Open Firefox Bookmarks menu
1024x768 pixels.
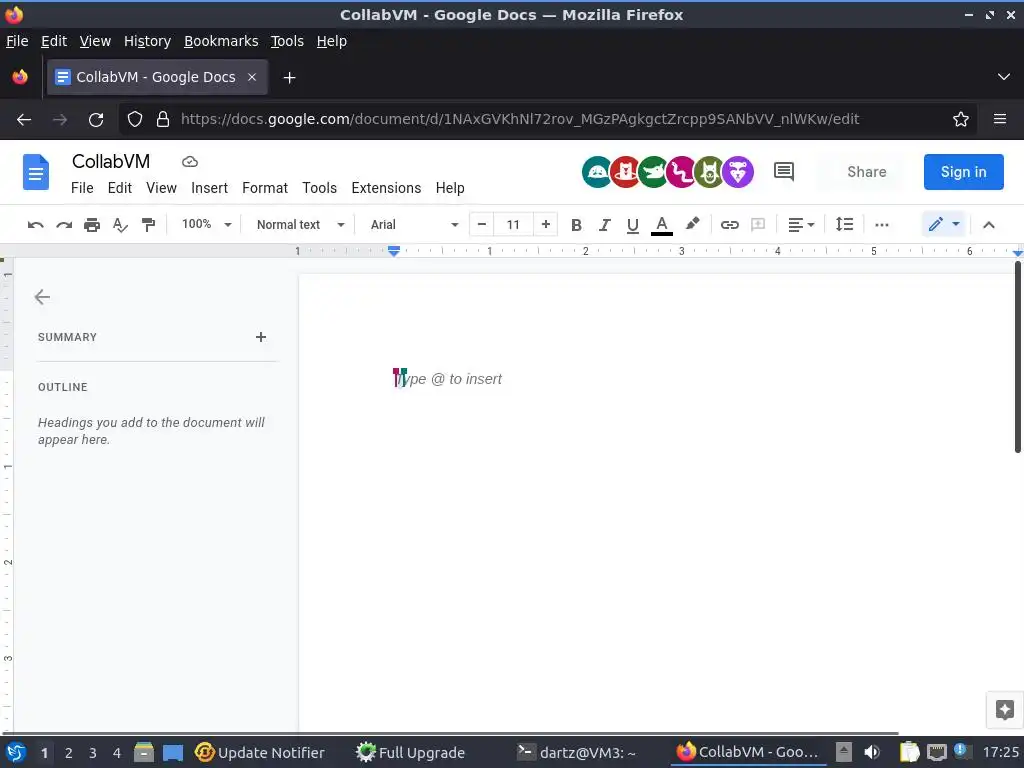click(221, 41)
